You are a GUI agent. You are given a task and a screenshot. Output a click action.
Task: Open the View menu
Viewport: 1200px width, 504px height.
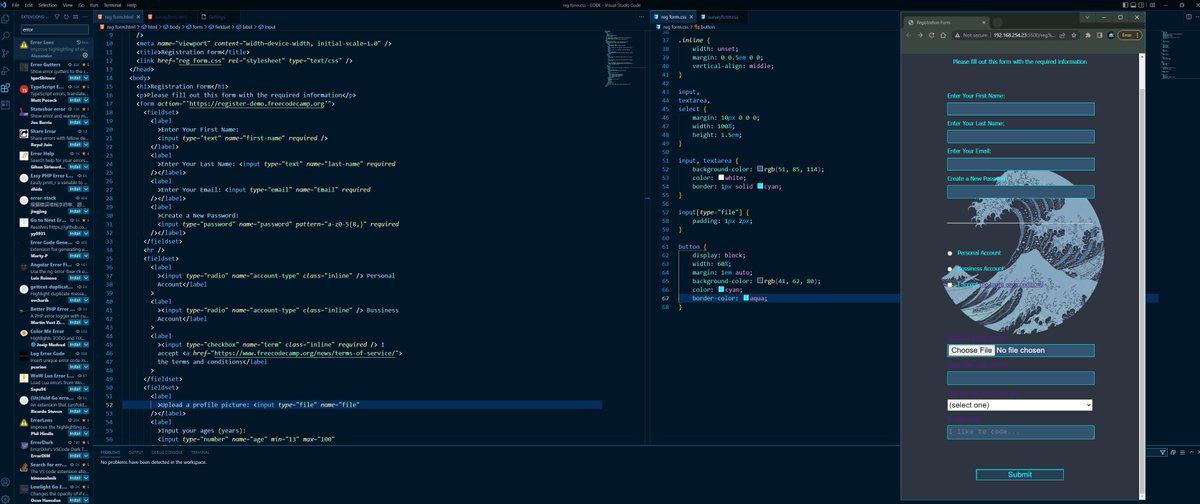[67, 5]
